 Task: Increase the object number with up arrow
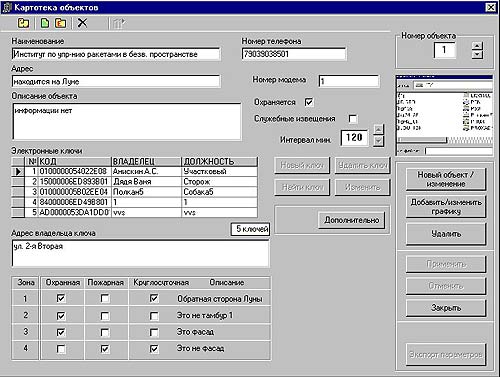tap(477, 46)
